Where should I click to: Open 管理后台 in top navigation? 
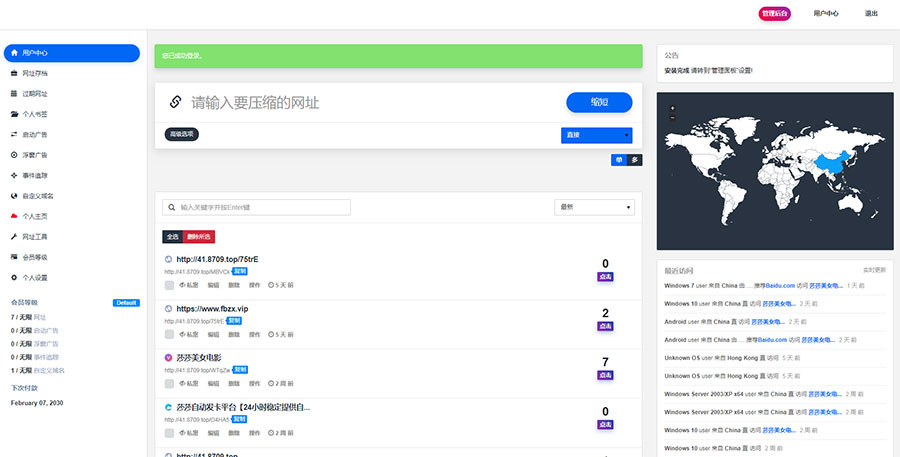(774, 14)
